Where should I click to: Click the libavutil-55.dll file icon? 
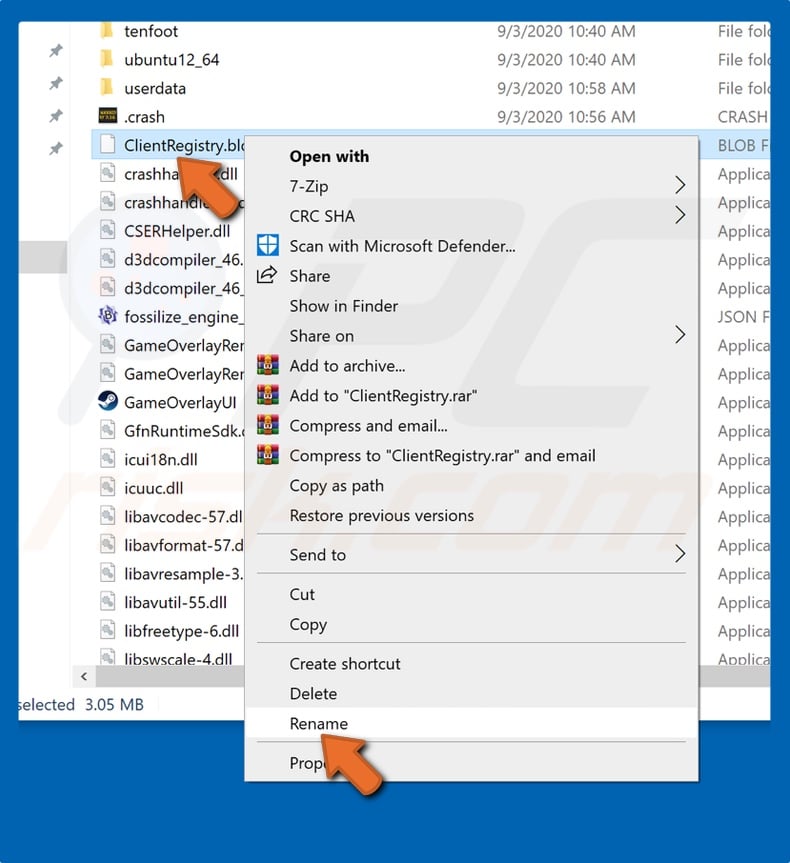pos(107,602)
